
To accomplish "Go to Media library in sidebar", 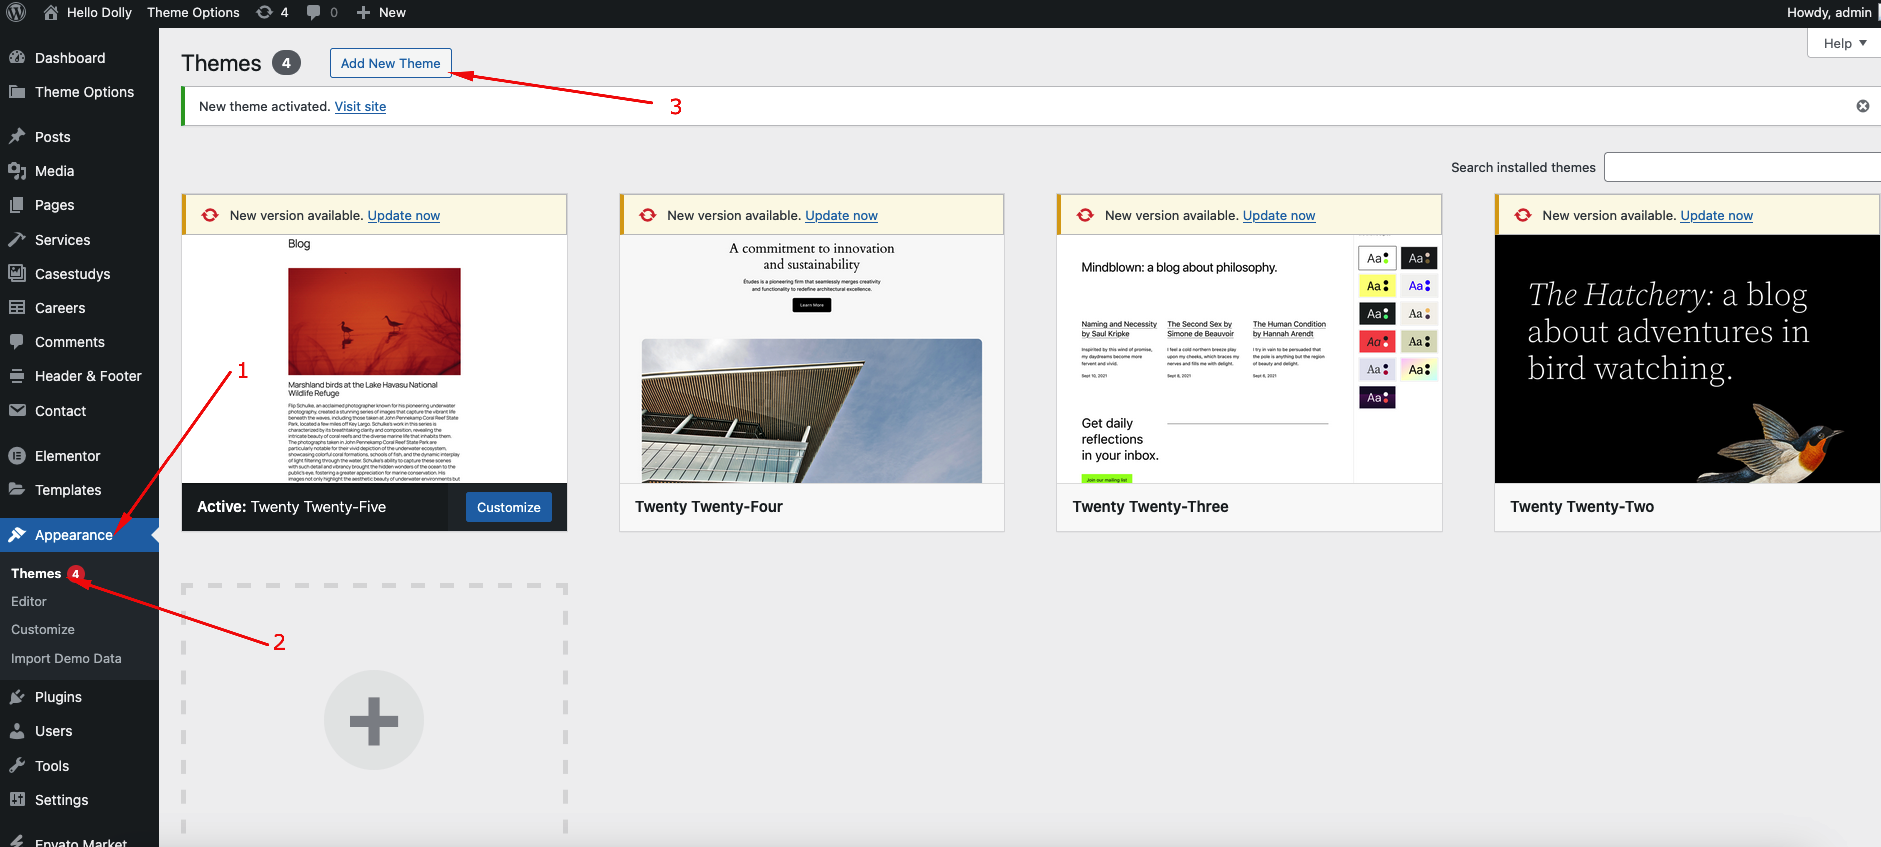I will point(54,171).
